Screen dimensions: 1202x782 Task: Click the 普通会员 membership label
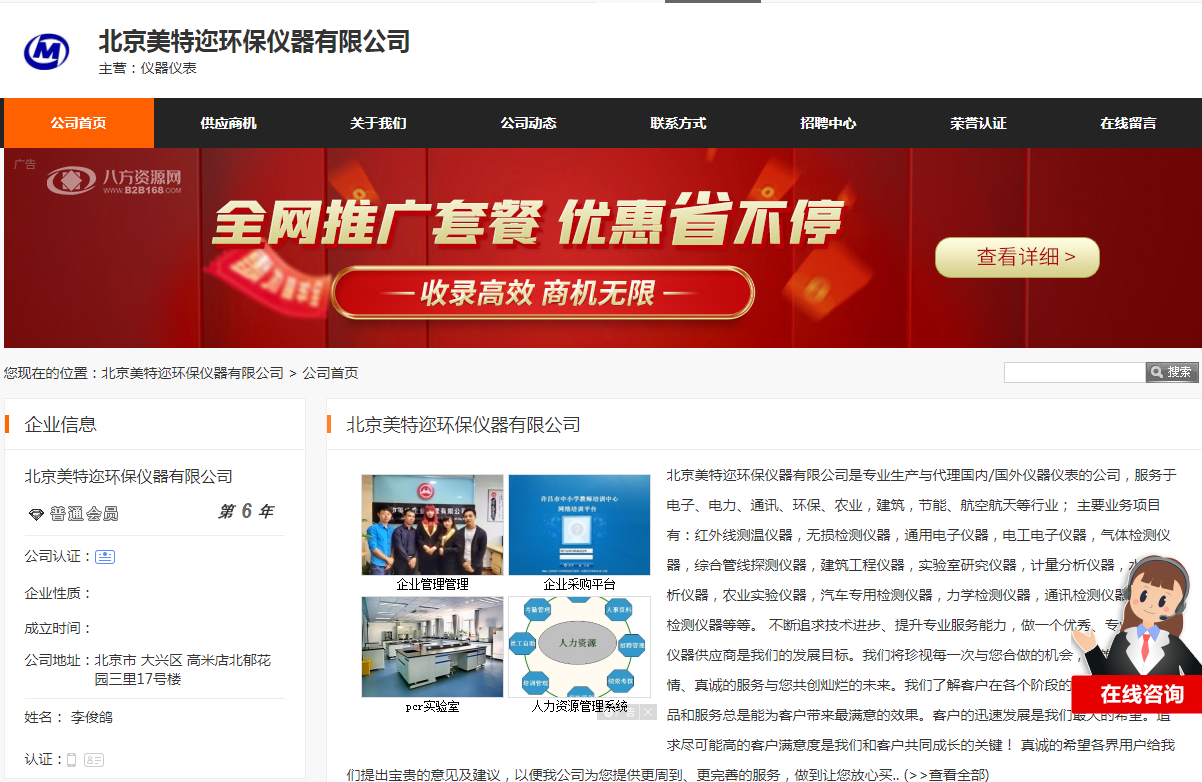click(84, 514)
